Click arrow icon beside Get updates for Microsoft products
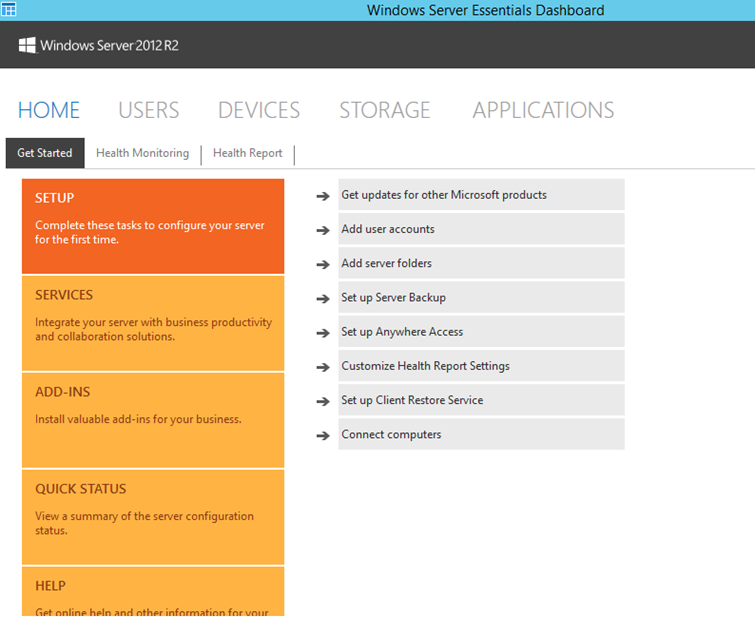 tap(323, 196)
